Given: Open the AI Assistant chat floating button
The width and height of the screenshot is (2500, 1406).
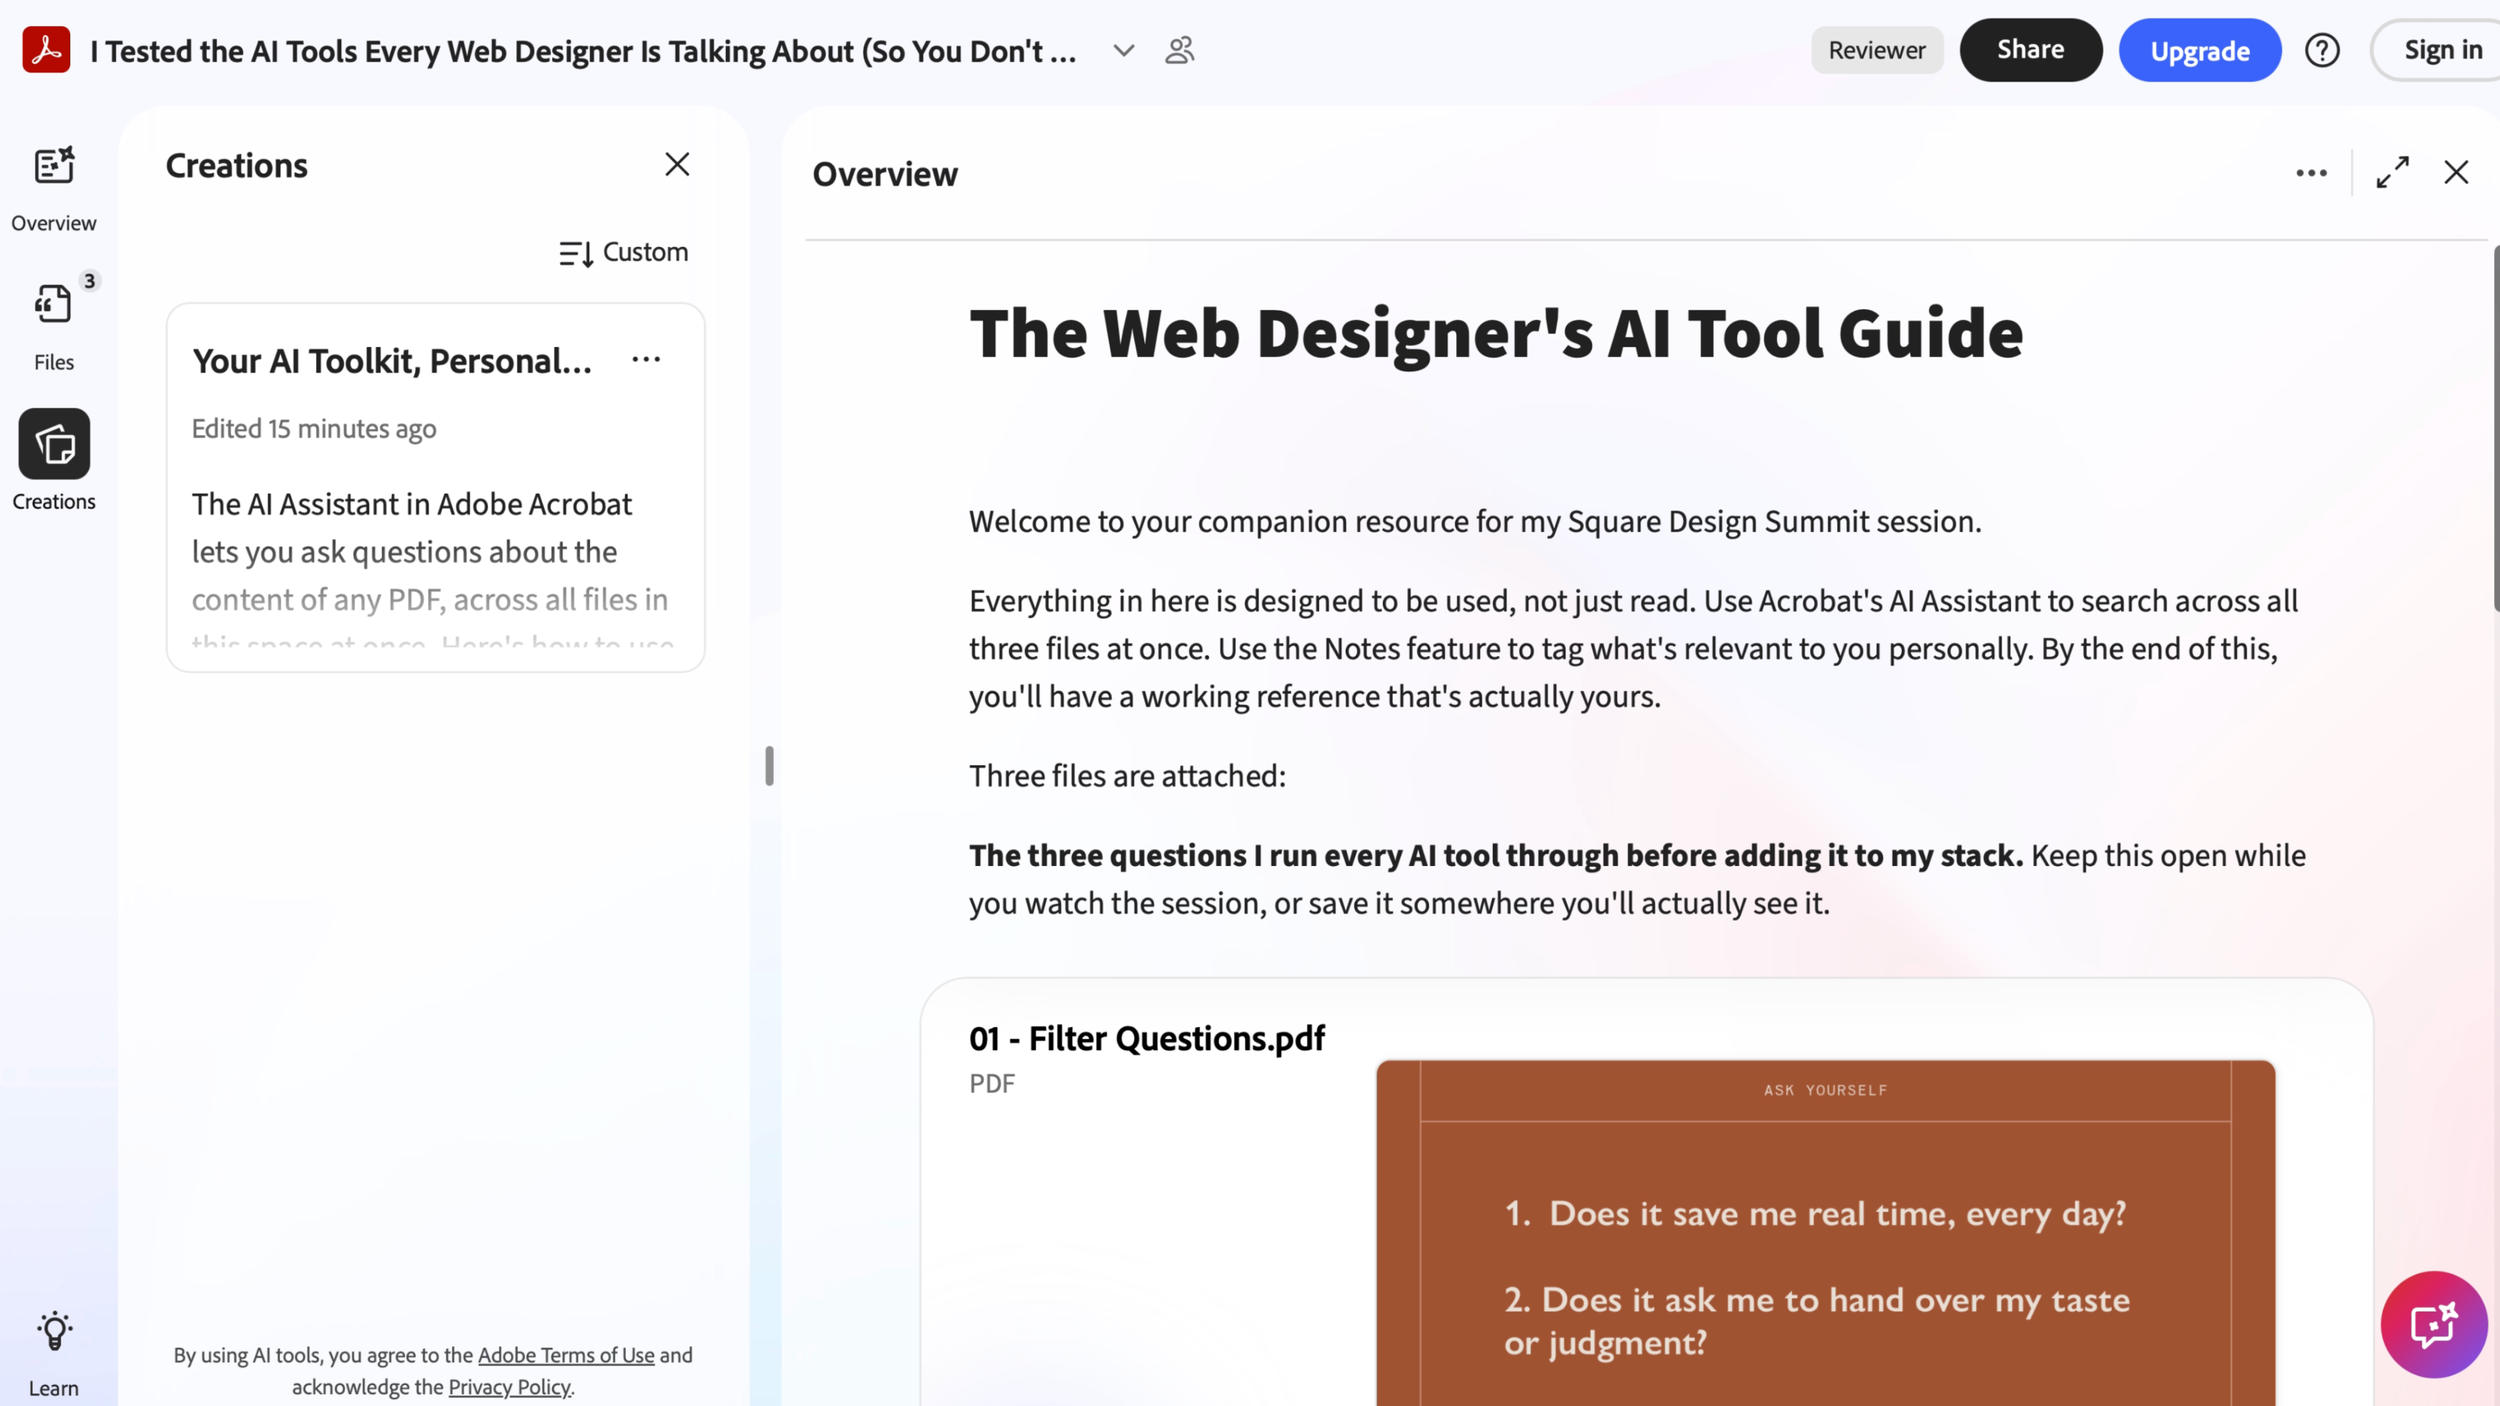Looking at the screenshot, I should 2433,1325.
